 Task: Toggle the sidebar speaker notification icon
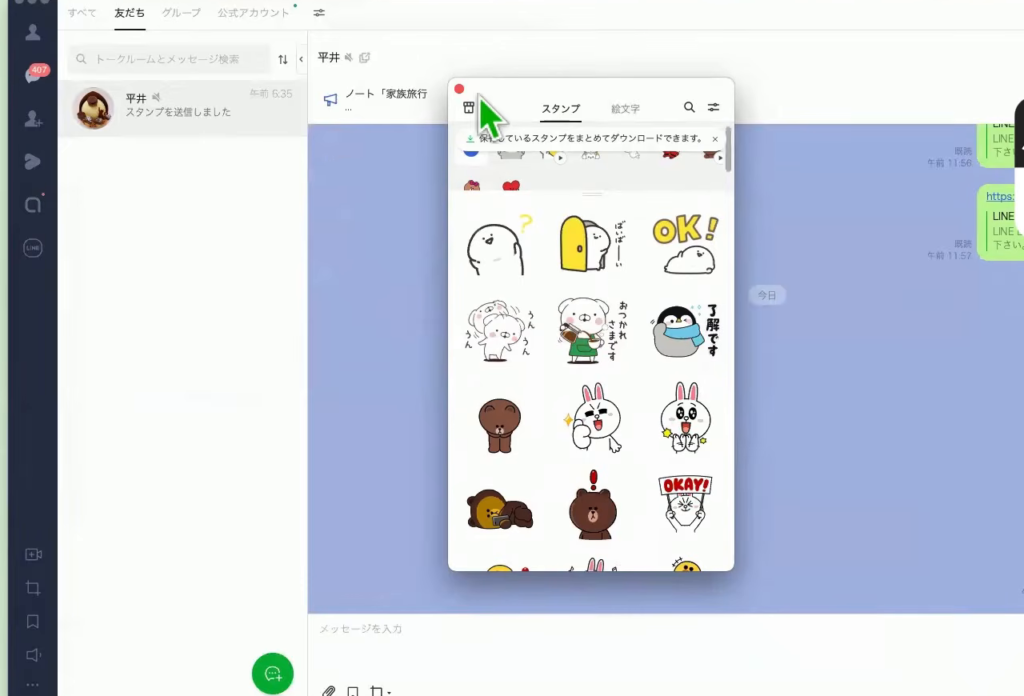(33, 655)
